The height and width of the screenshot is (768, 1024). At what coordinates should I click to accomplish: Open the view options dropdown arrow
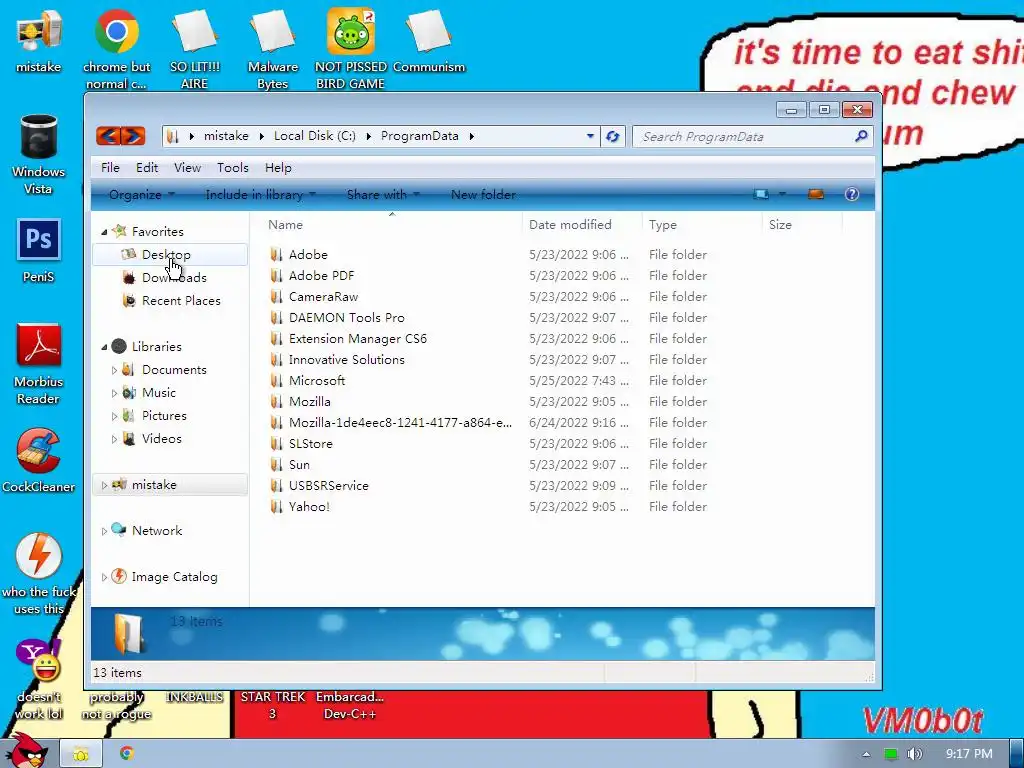pyautogui.click(x=782, y=194)
